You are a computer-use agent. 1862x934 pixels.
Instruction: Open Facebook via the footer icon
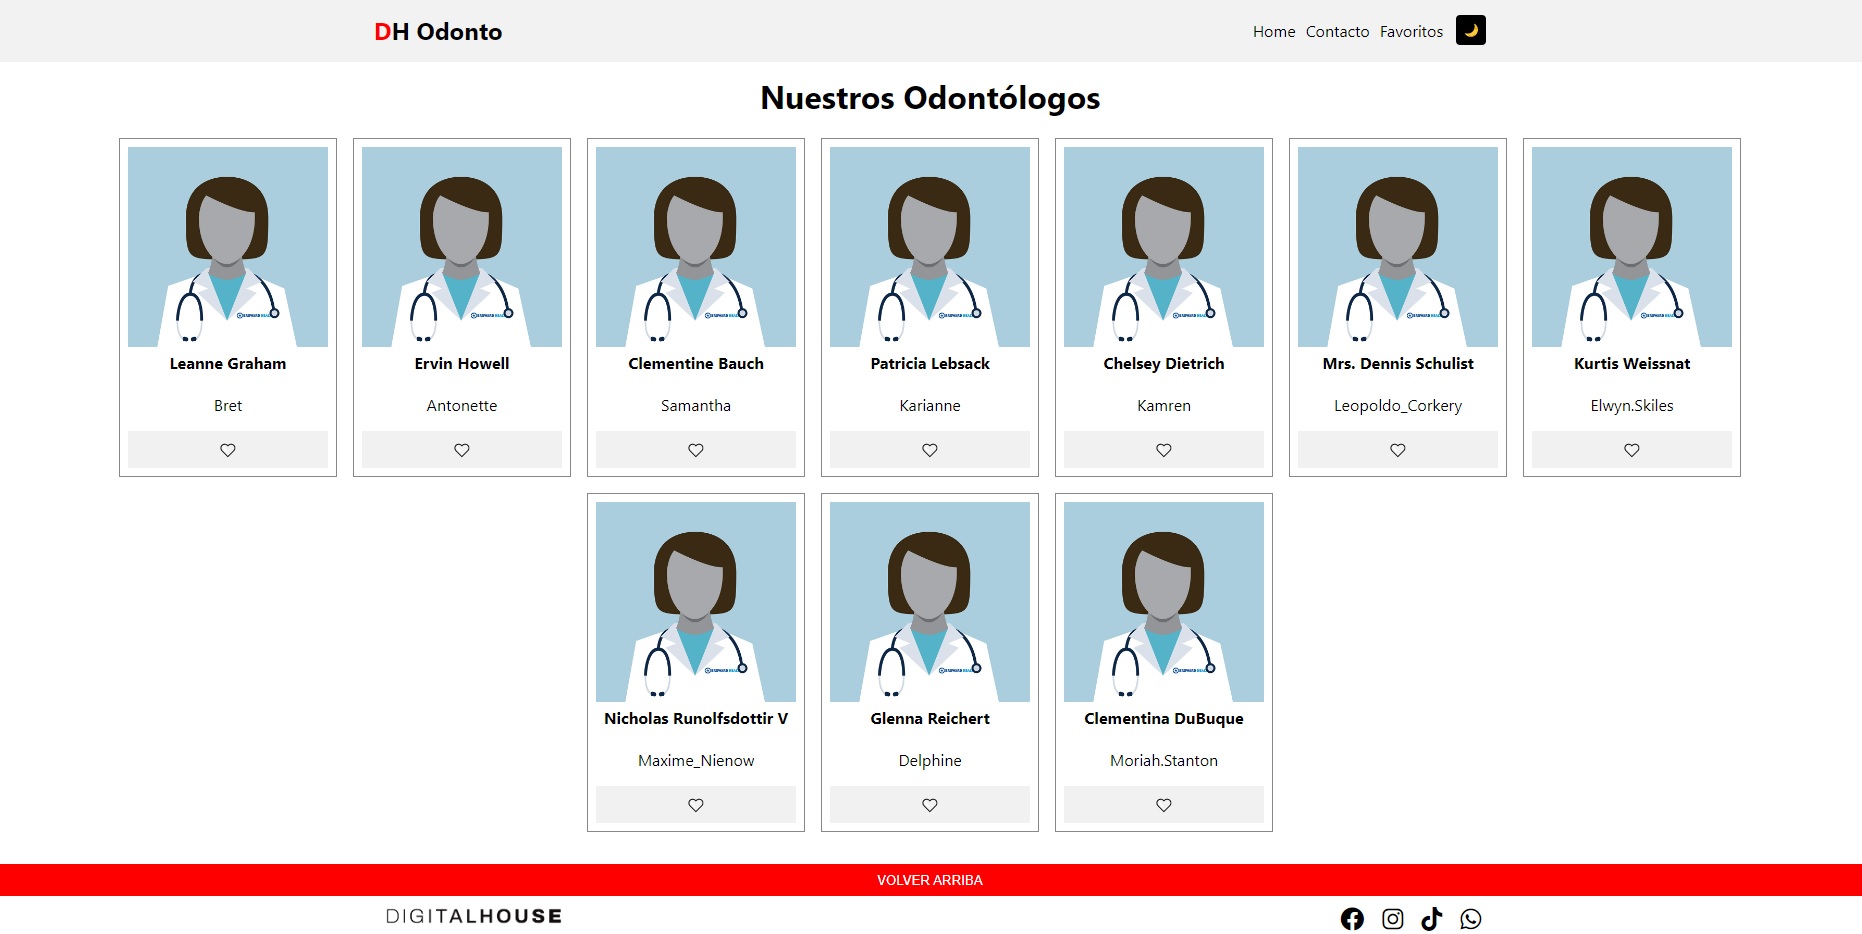[x=1352, y=917]
